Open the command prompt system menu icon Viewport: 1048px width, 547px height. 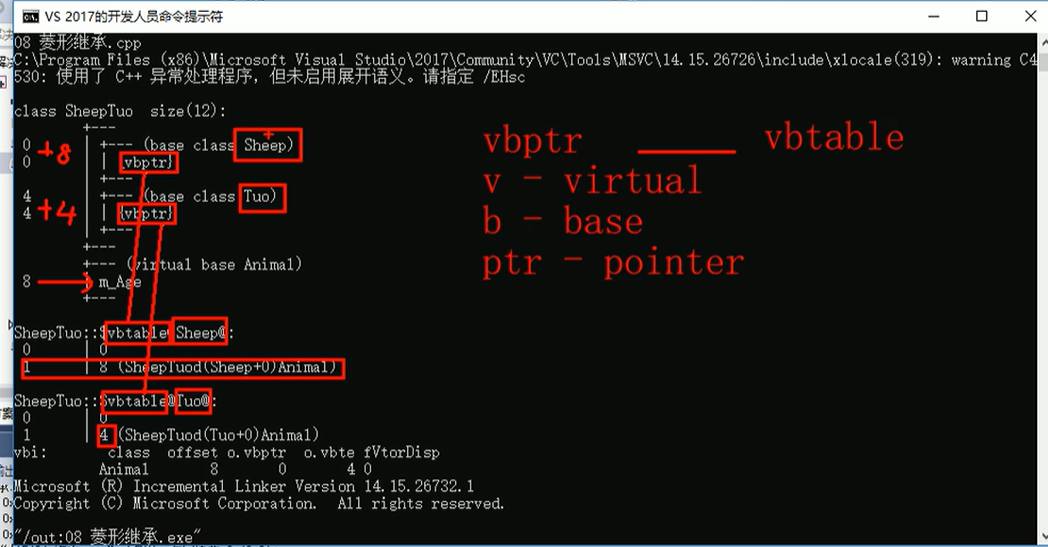[x=30, y=17]
